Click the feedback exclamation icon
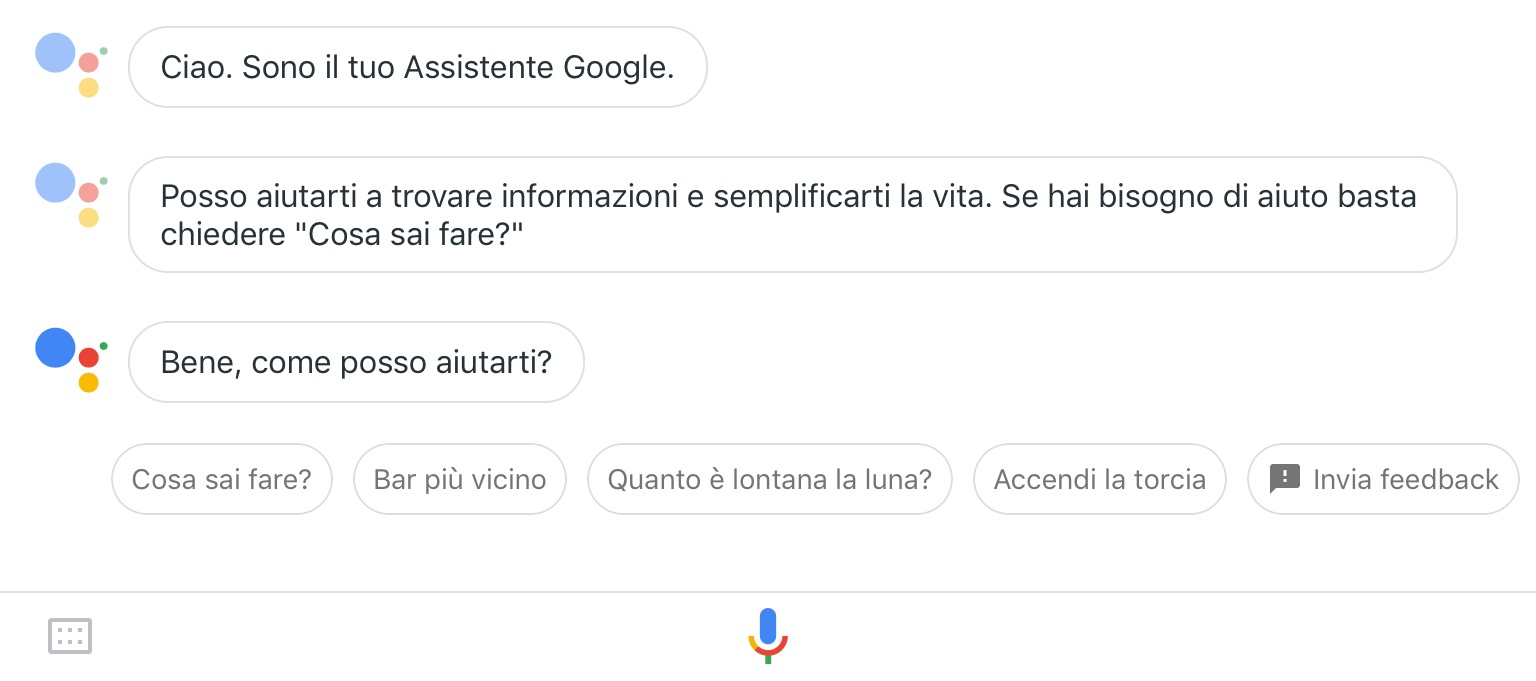Image resolution: width=1536 pixels, height=681 pixels. click(1285, 478)
